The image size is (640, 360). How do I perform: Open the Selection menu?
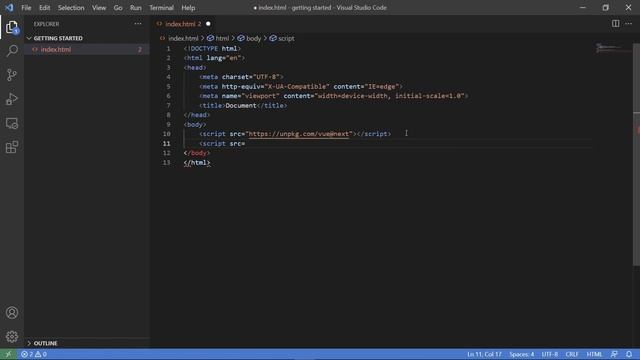click(71, 7)
